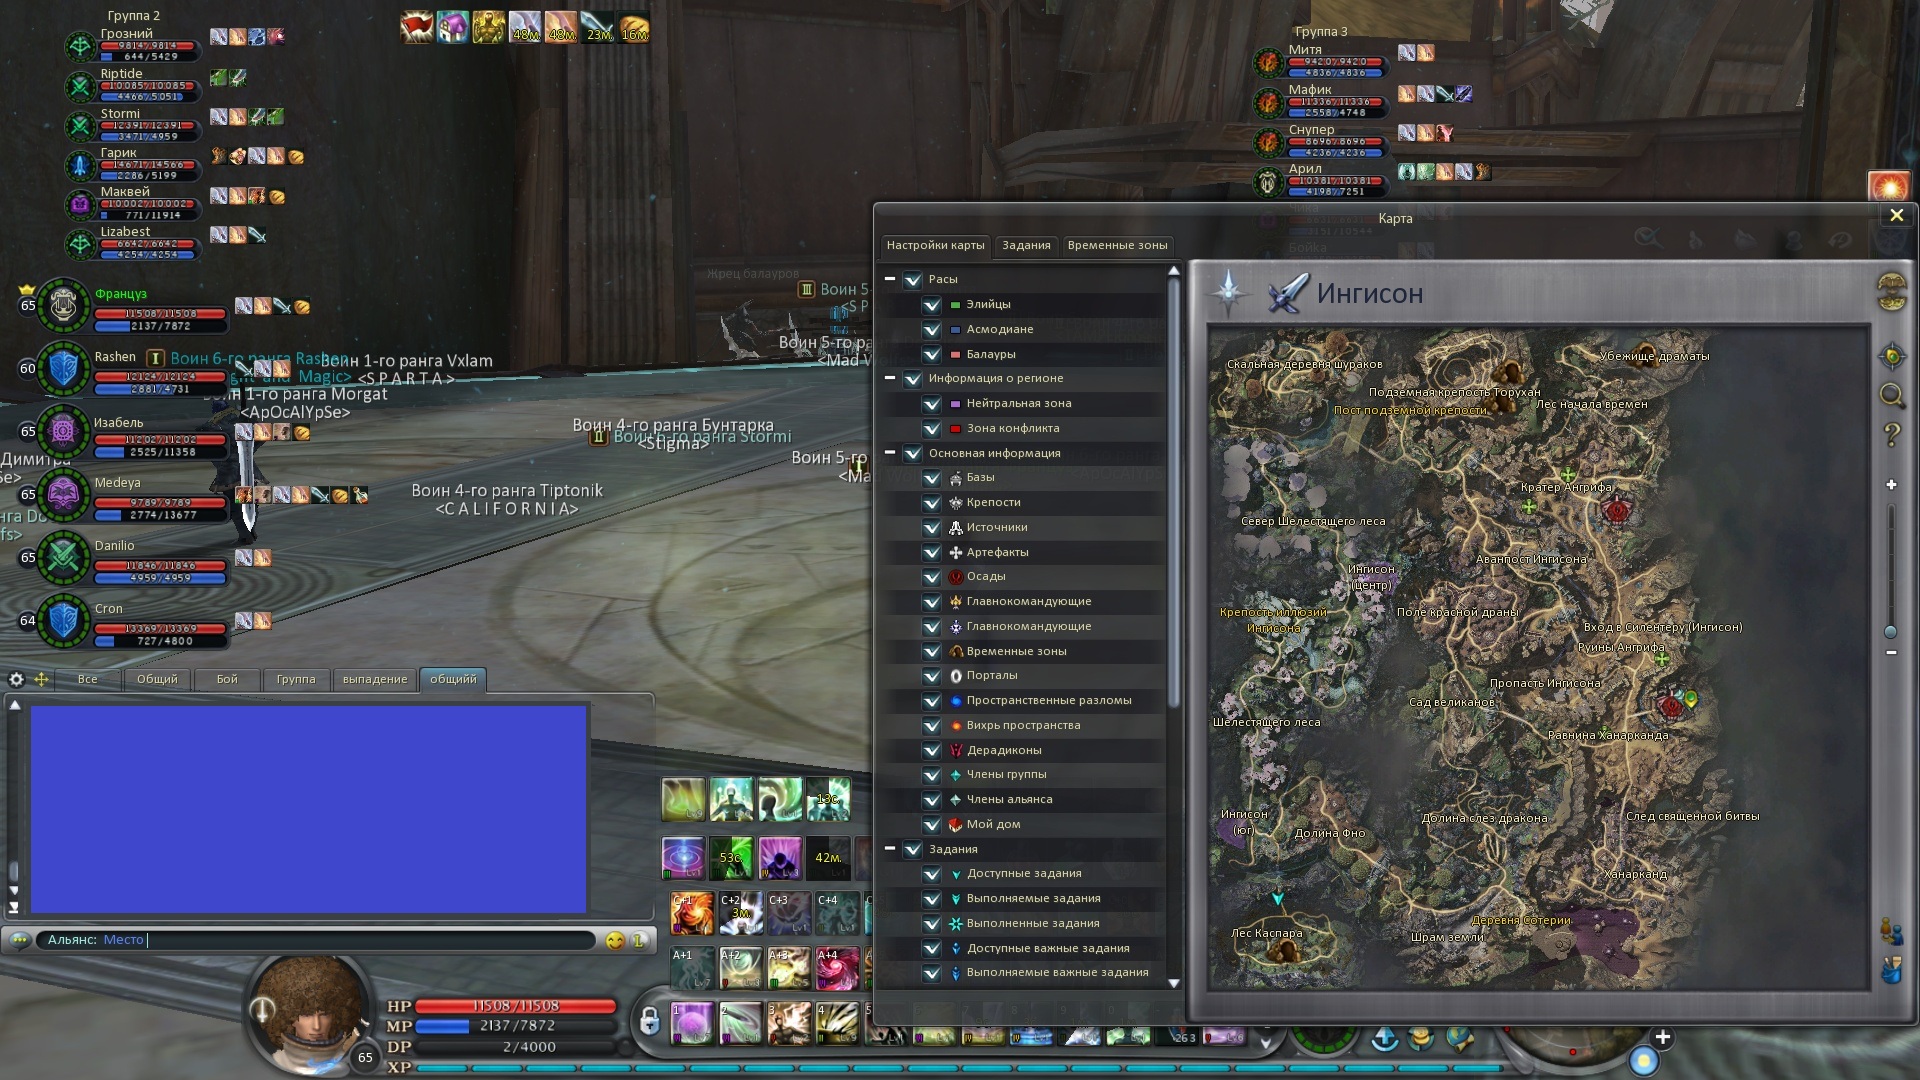Collapse the Информация о регионе section
The height and width of the screenshot is (1080, 1920).
click(890, 378)
